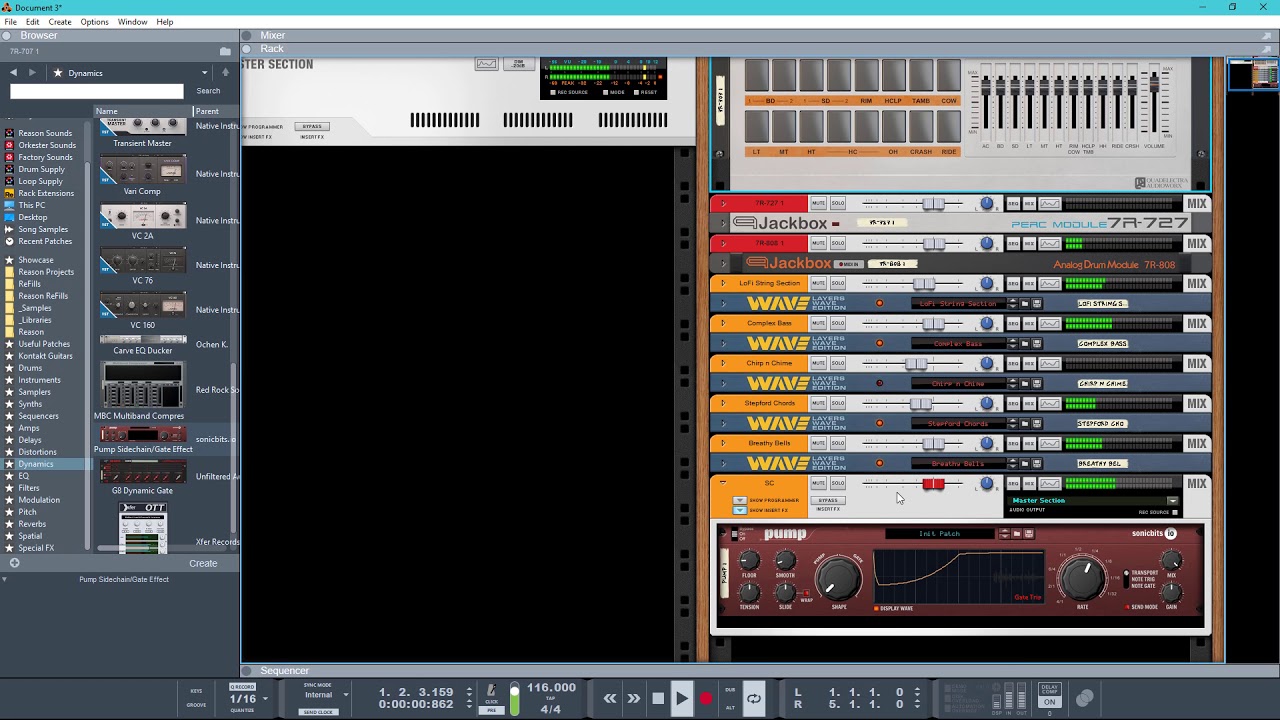Mute the Breathy Bells channel
Image resolution: width=1280 pixels, height=720 pixels.
pyautogui.click(x=818, y=443)
